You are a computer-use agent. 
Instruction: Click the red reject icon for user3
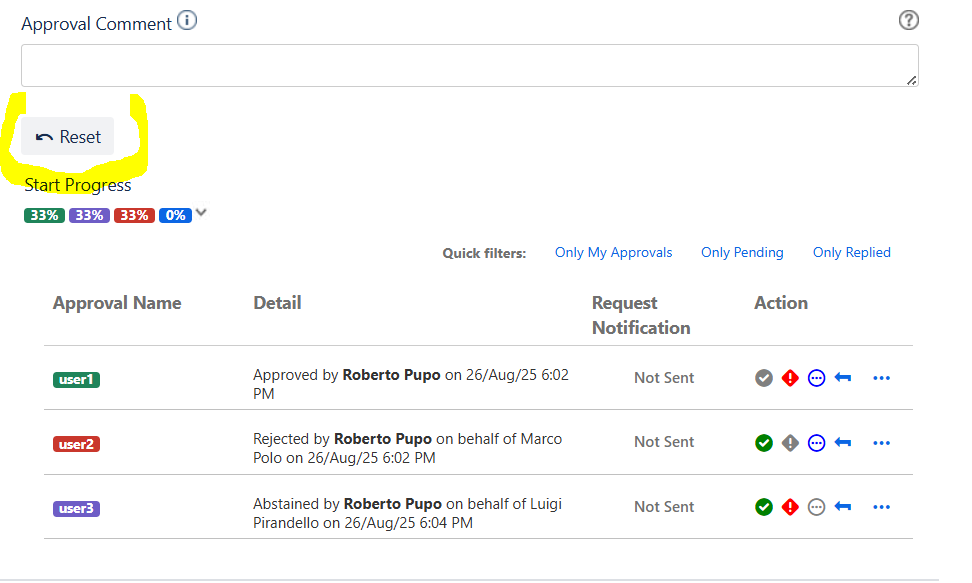click(790, 507)
